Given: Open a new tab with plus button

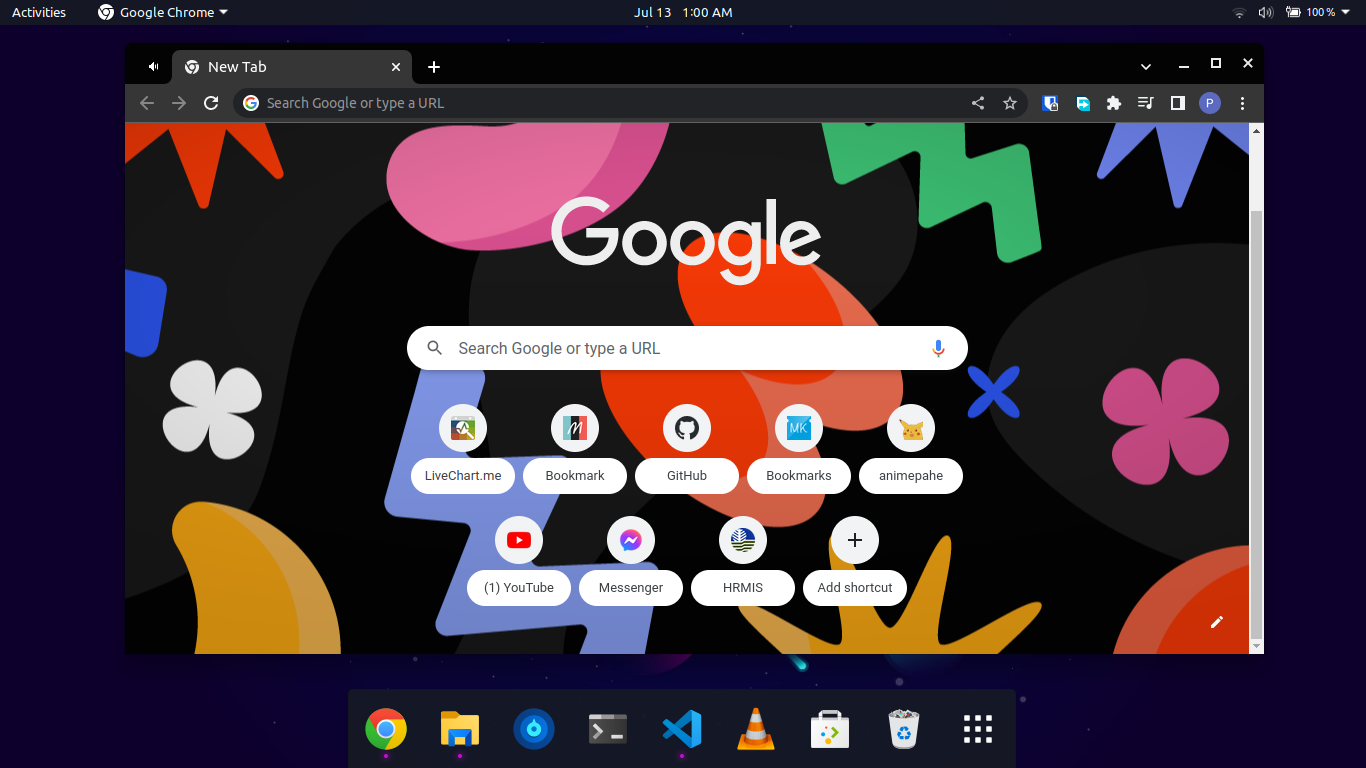Looking at the screenshot, I should (434, 67).
